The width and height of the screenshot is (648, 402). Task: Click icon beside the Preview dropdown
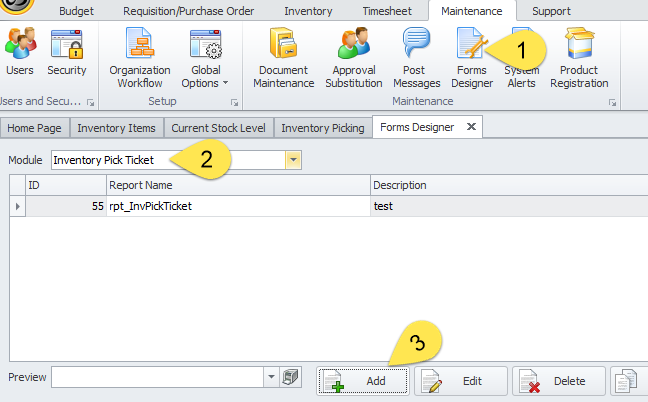291,377
